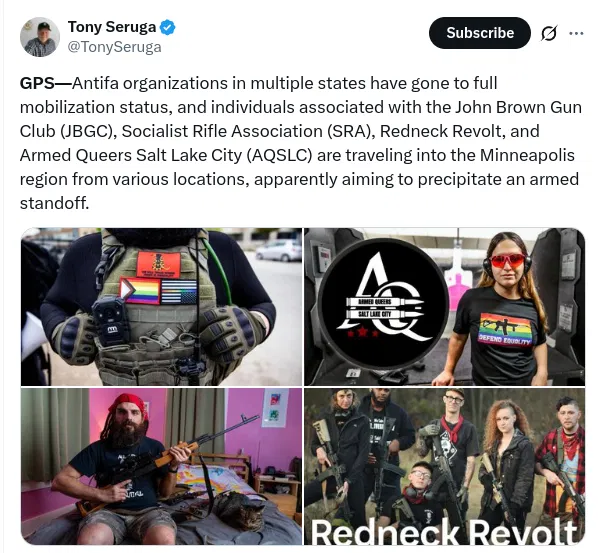601x553 pixels.
Task: Click the circular AQ Salt Lake City logo
Action: click(x=383, y=303)
